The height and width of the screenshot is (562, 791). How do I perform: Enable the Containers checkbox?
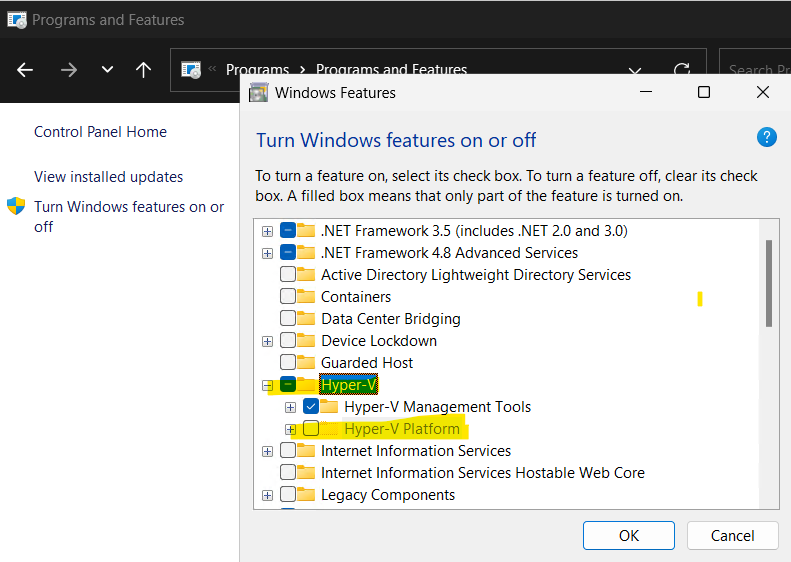288,296
